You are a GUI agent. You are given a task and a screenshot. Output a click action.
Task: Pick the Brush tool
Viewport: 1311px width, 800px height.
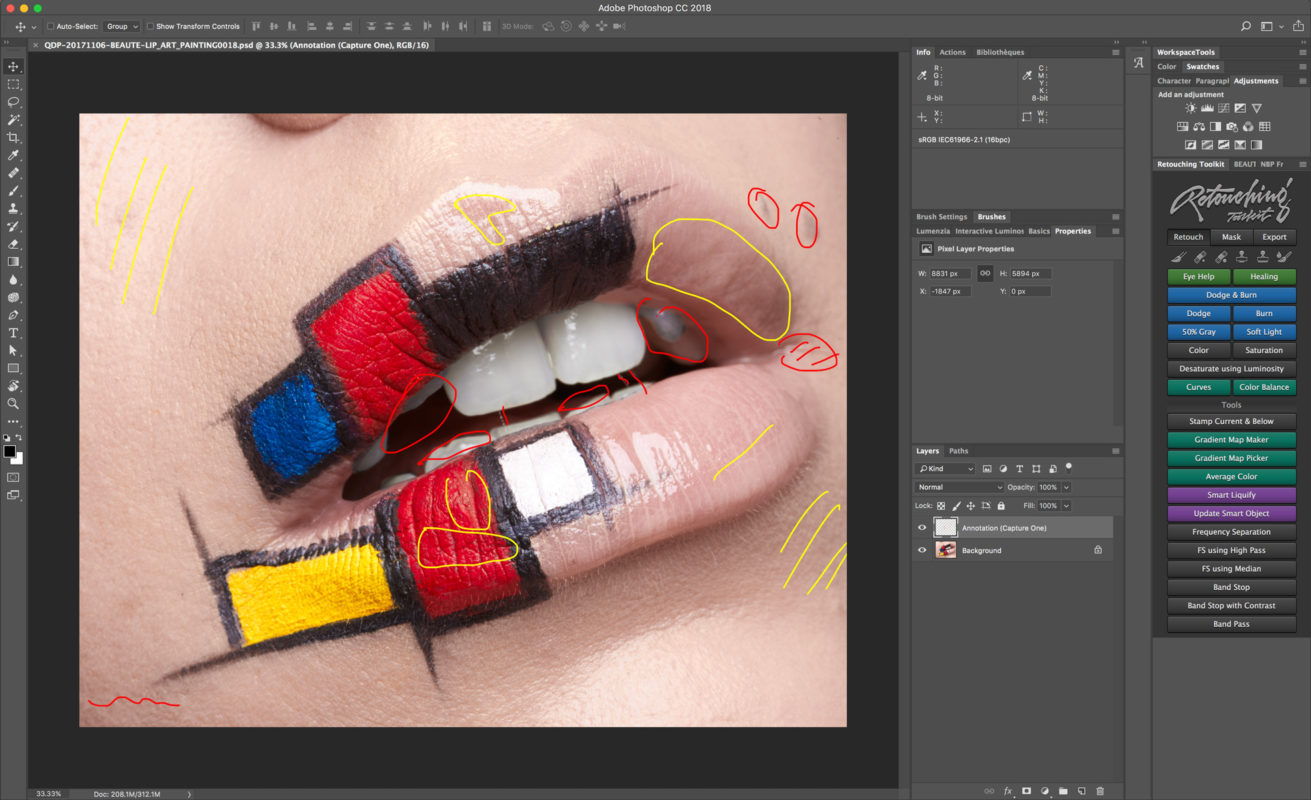[14, 190]
